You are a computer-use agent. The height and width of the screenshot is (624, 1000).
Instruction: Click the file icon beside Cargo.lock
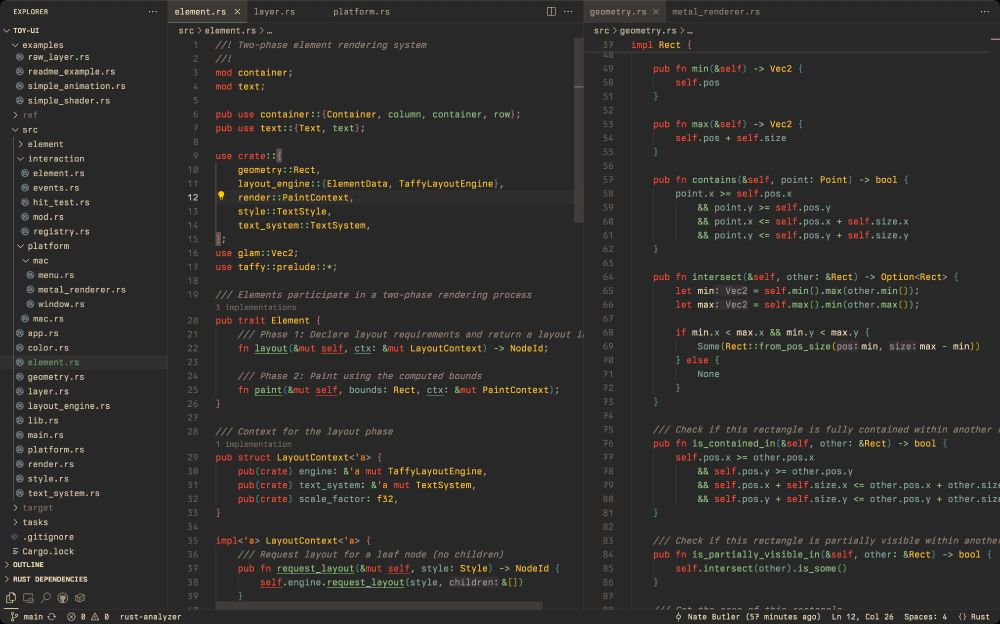15,551
